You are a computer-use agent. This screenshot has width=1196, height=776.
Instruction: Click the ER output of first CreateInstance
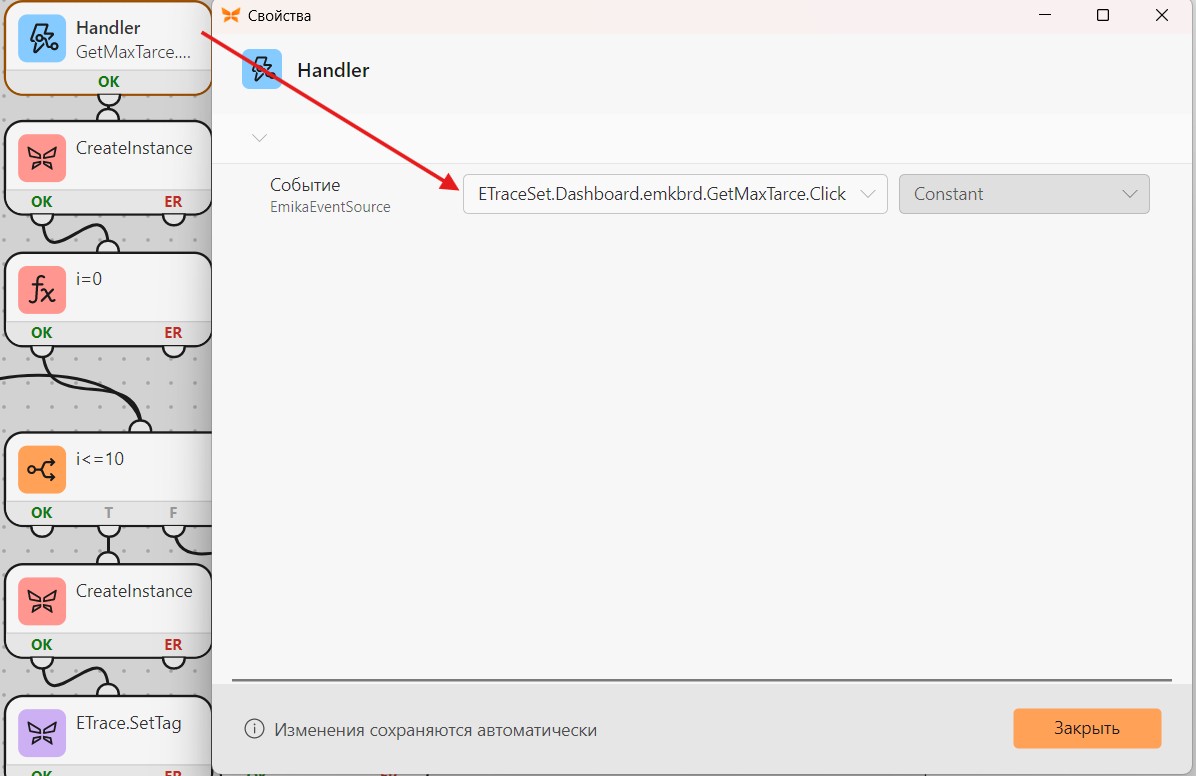pyautogui.click(x=173, y=202)
